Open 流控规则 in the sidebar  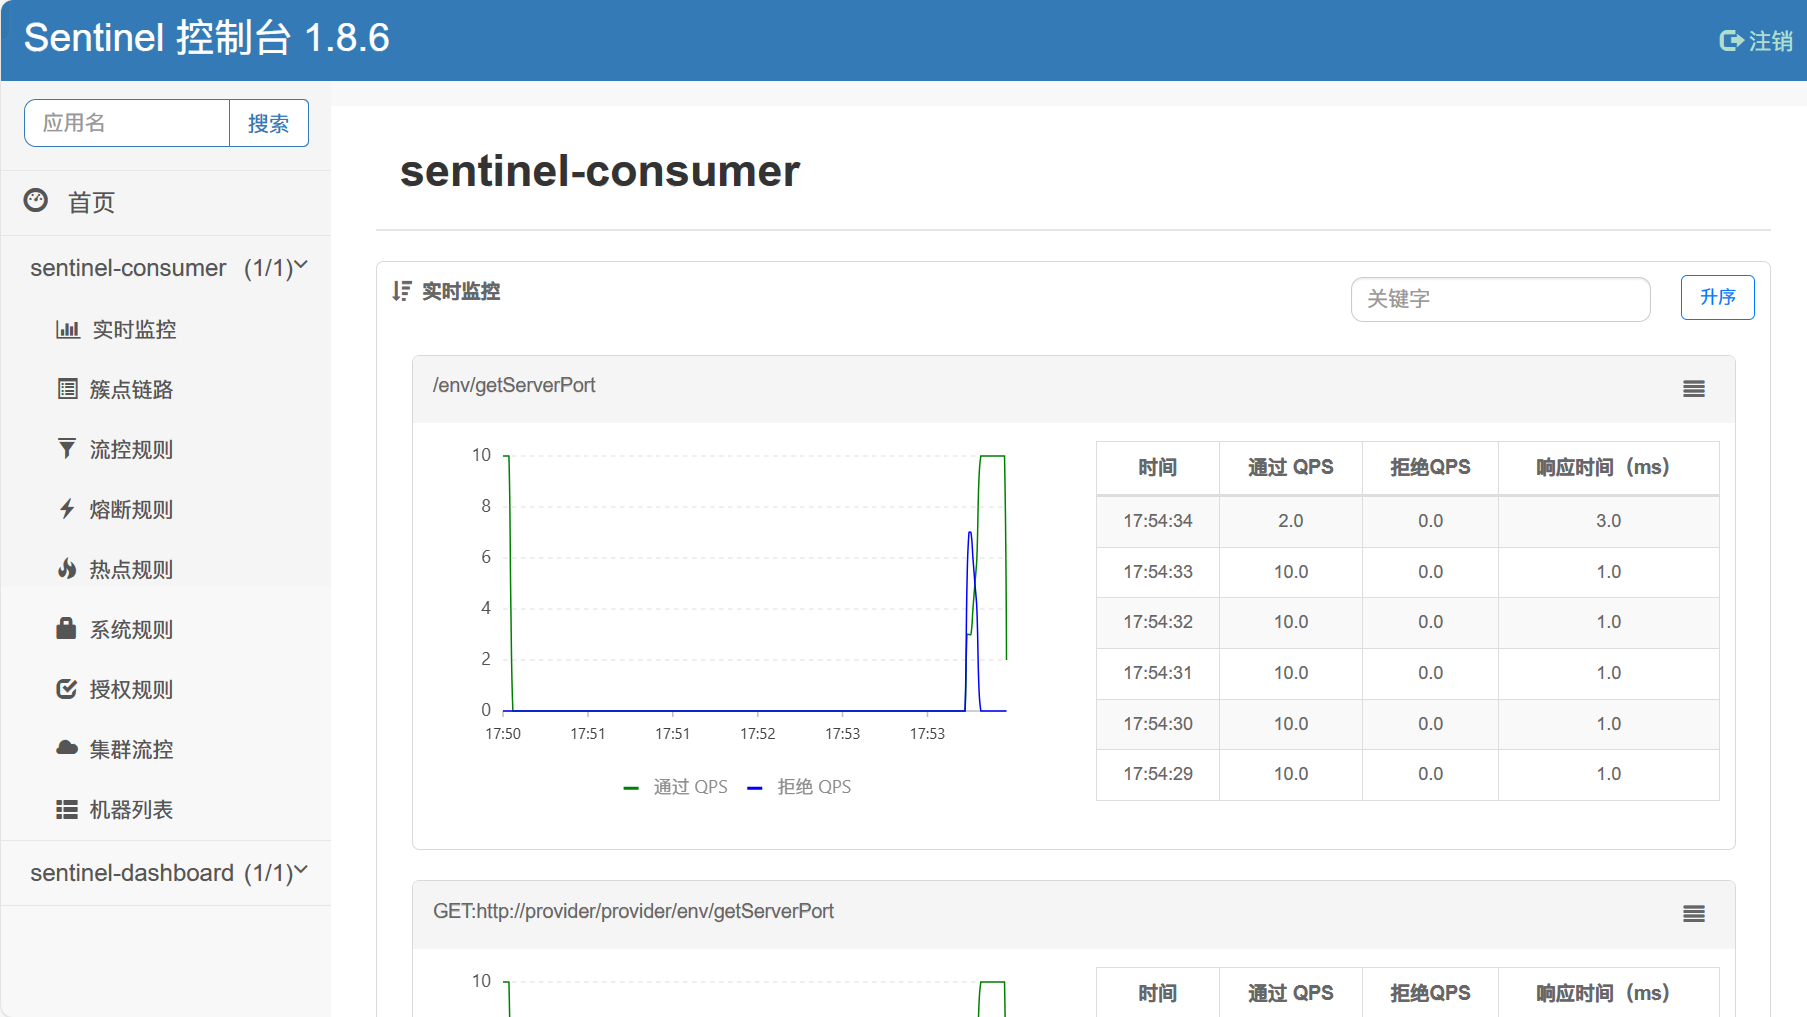131,449
